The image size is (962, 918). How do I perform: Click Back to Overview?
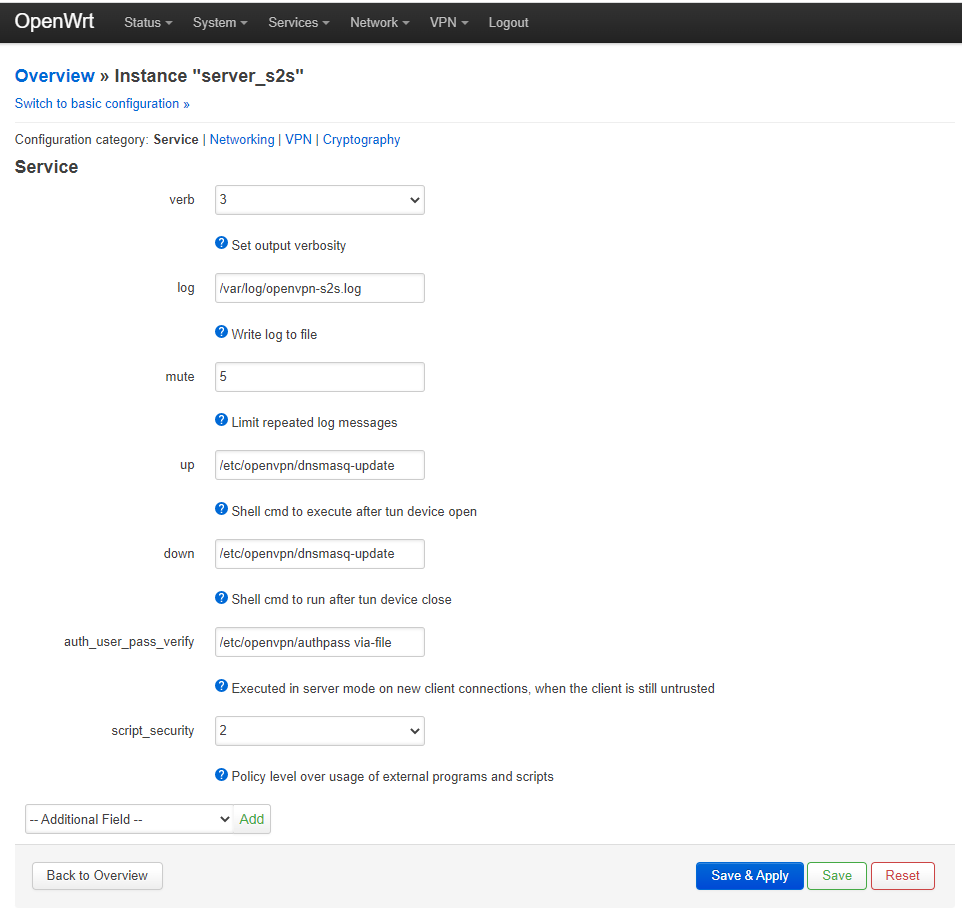coord(97,876)
